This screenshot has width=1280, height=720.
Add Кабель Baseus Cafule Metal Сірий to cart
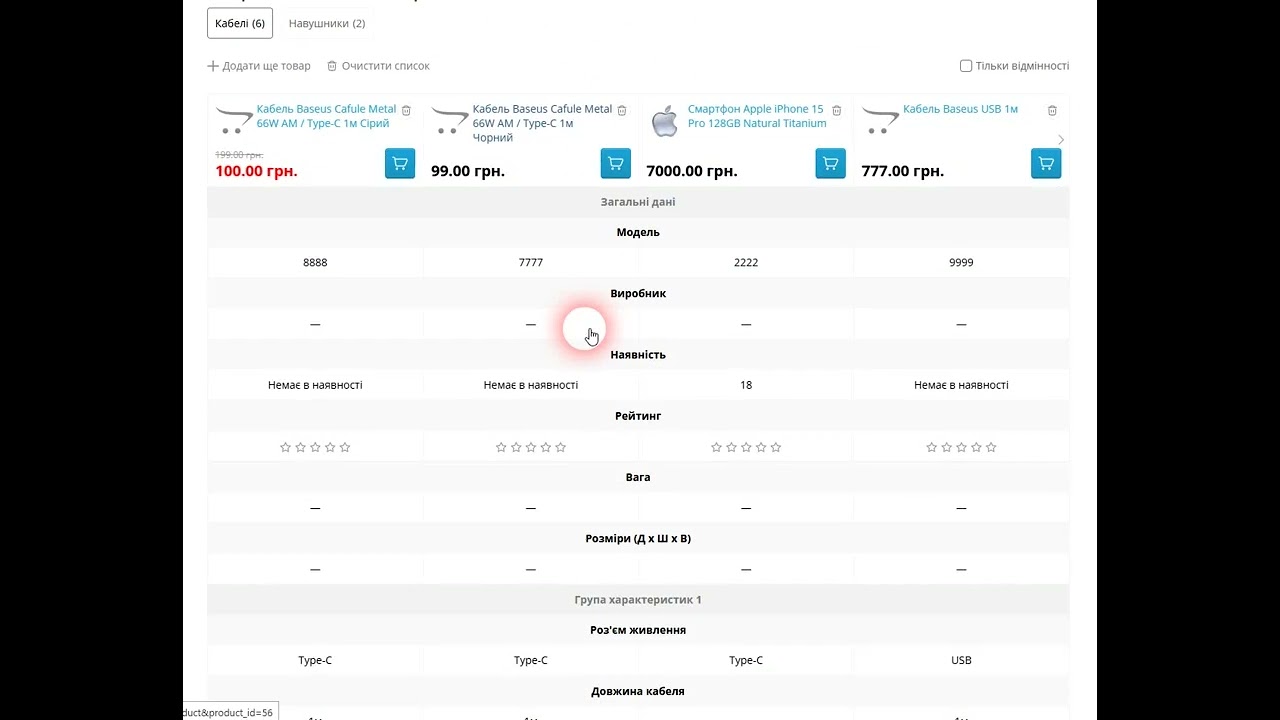click(x=400, y=163)
